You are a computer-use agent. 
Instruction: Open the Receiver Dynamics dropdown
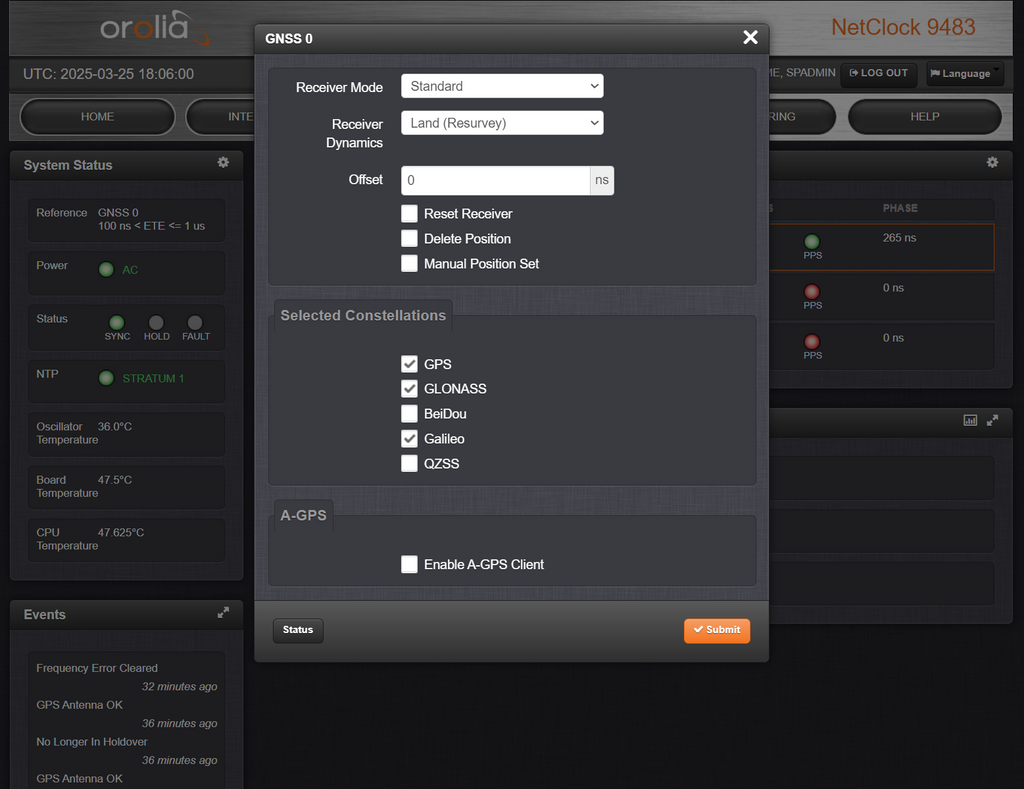[502, 123]
